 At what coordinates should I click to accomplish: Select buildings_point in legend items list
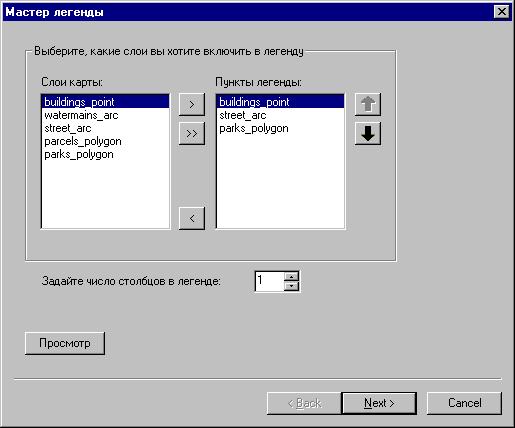click(x=280, y=102)
